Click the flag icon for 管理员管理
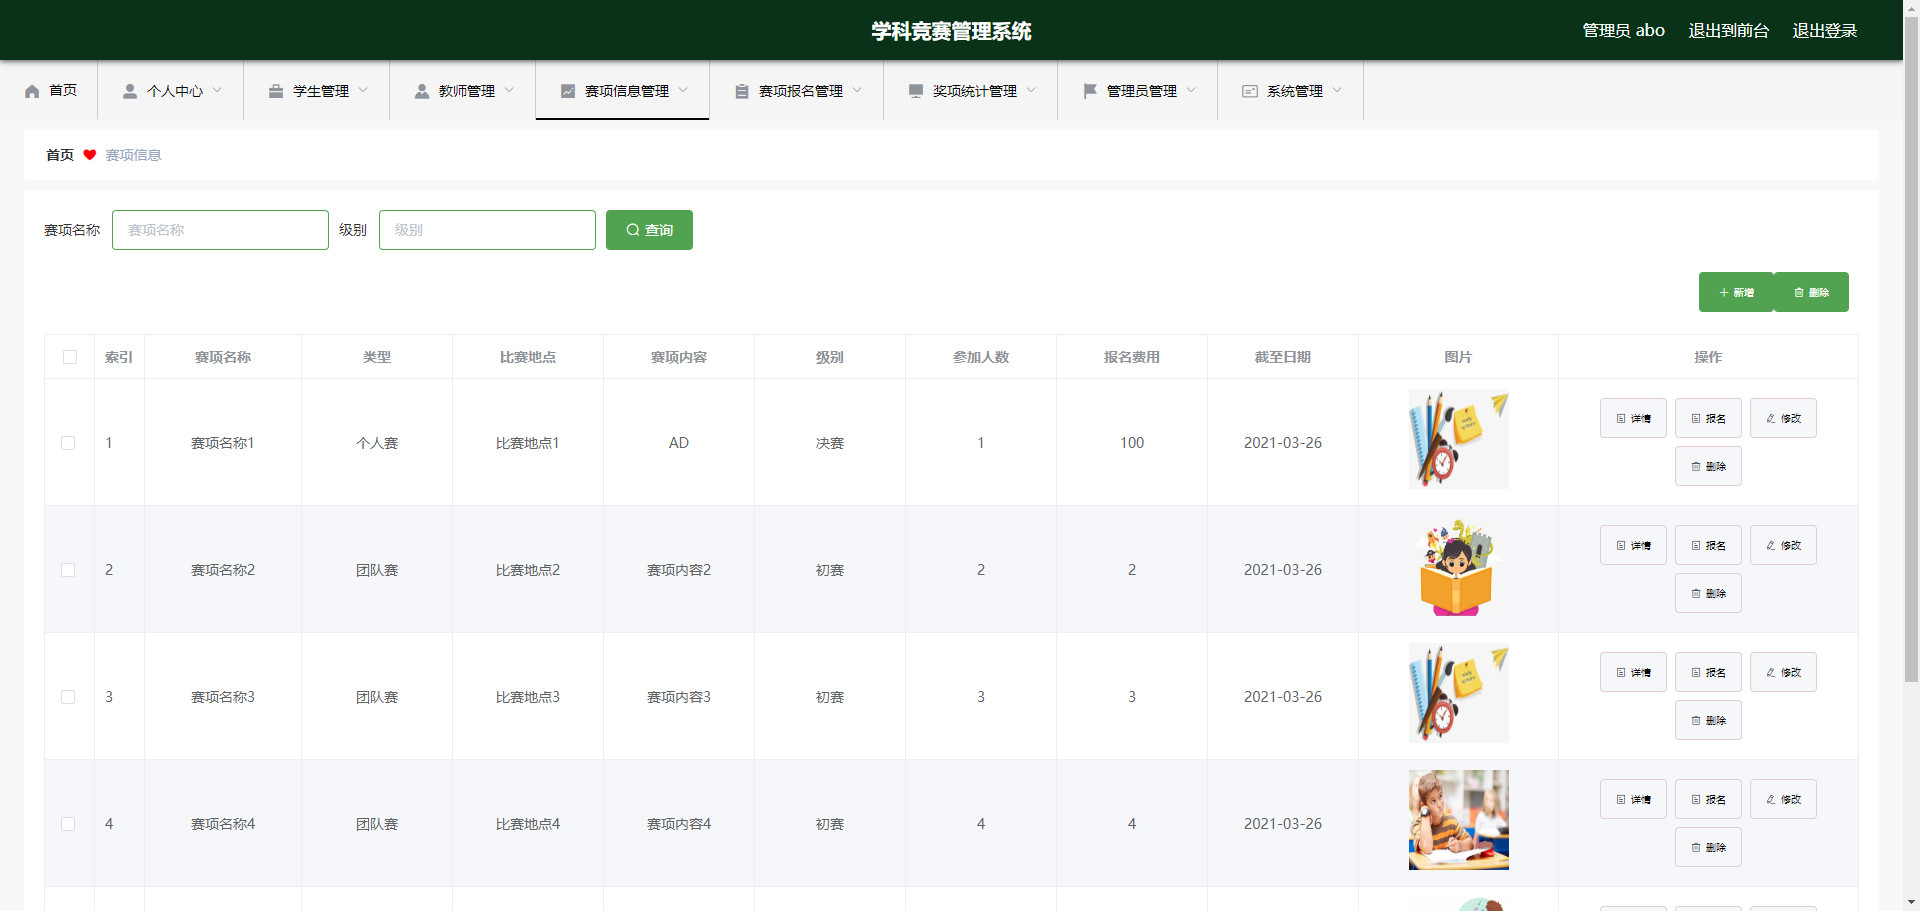 coord(1090,91)
